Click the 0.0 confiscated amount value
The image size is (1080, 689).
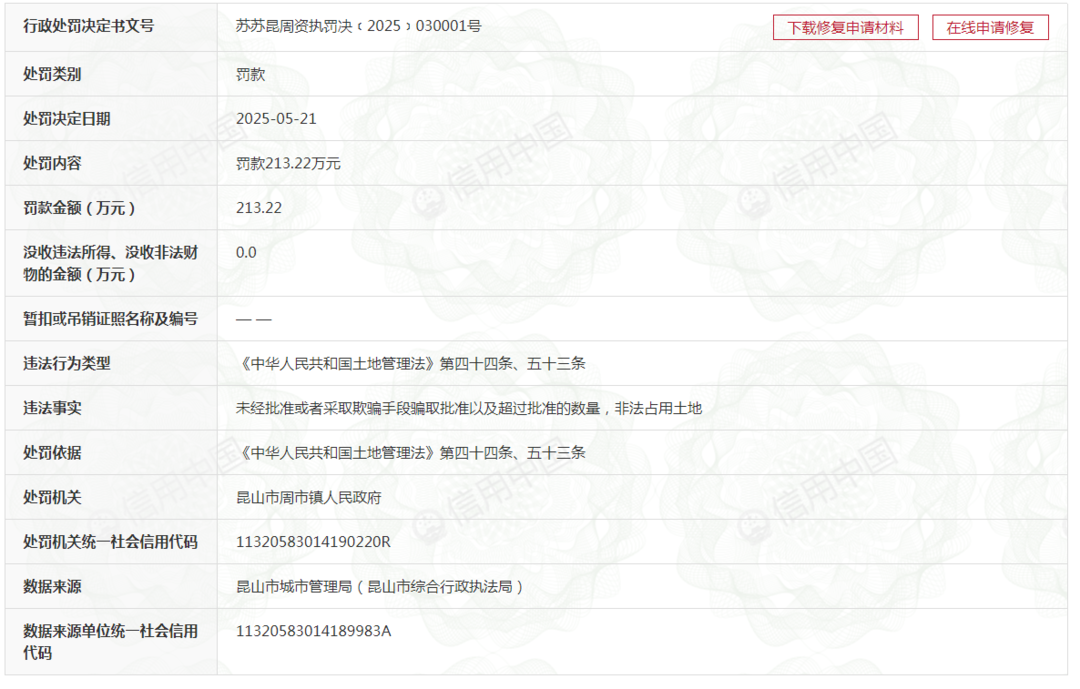(246, 253)
